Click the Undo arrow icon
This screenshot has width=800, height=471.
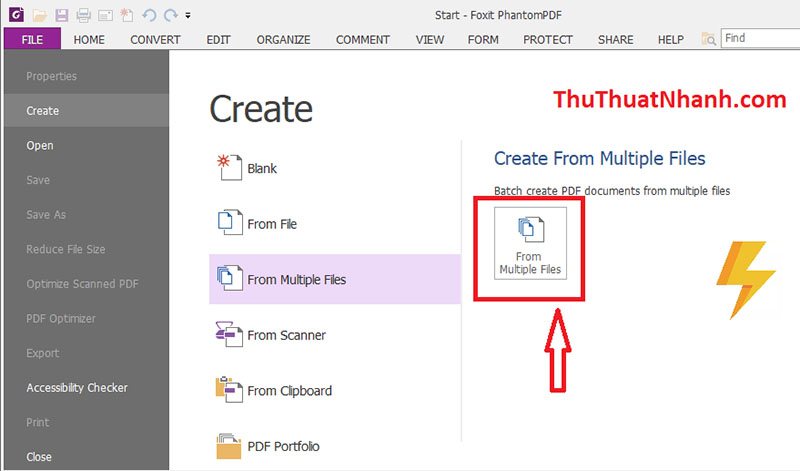[149, 15]
